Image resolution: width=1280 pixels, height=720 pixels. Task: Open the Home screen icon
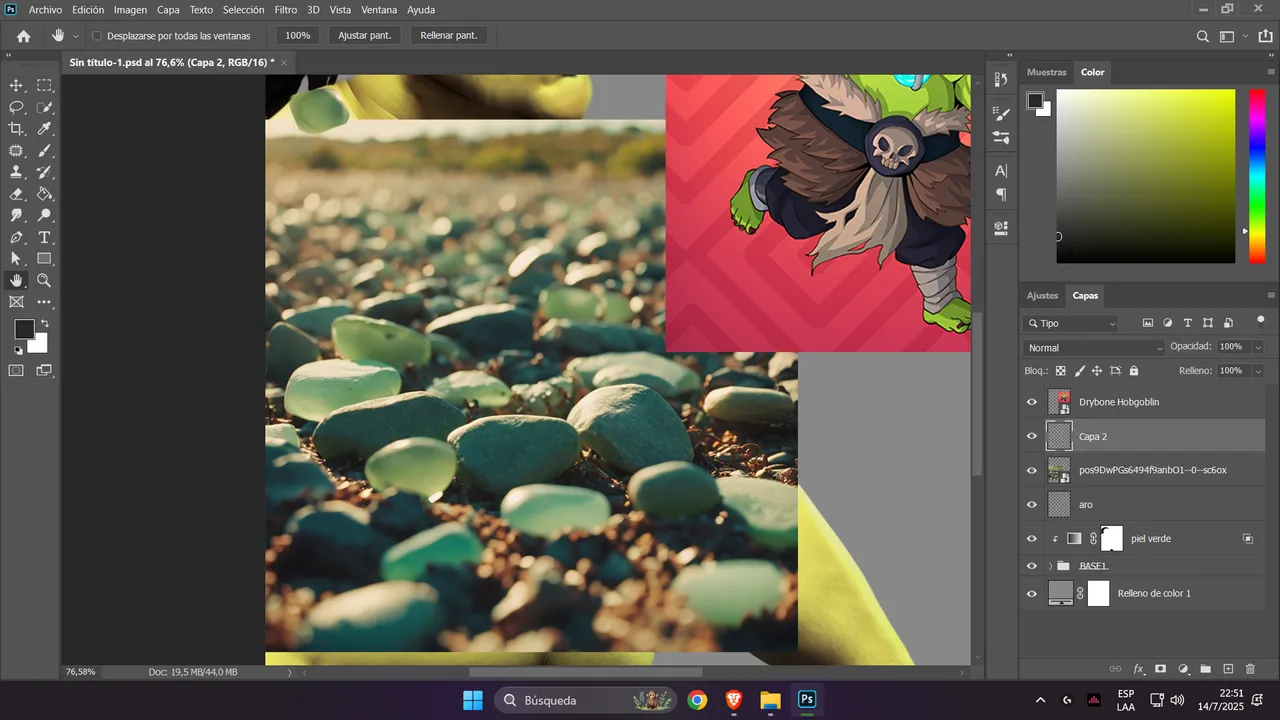click(x=23, y=36)
